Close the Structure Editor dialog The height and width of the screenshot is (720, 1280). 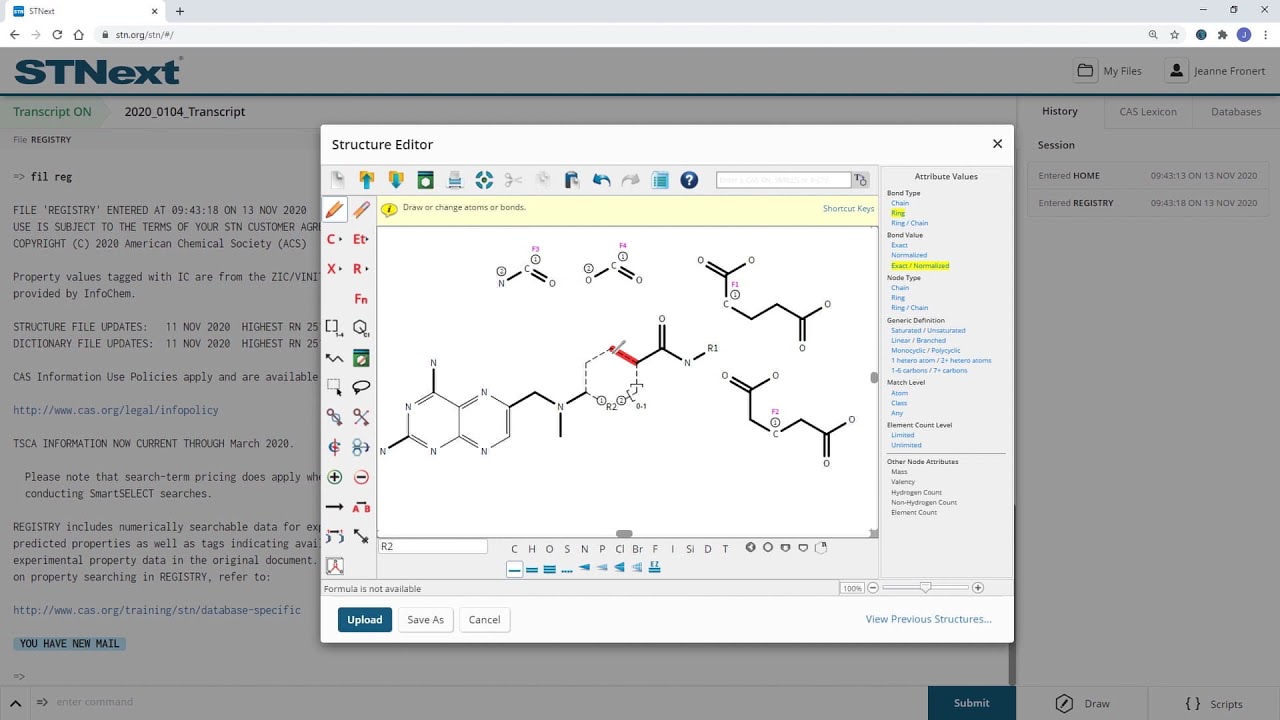click(997, 144)
